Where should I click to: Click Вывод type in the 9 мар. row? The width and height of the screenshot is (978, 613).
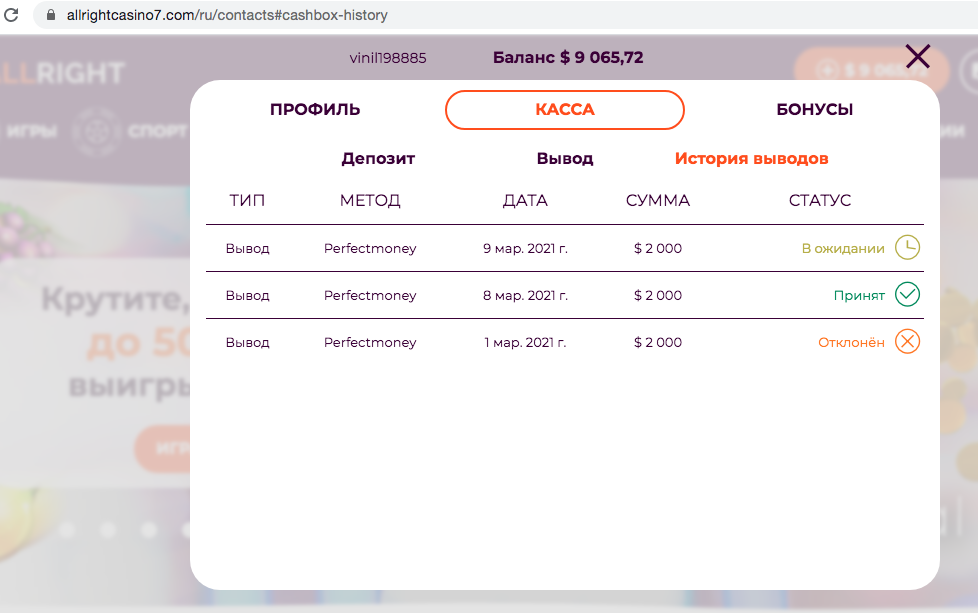point(247,248)
